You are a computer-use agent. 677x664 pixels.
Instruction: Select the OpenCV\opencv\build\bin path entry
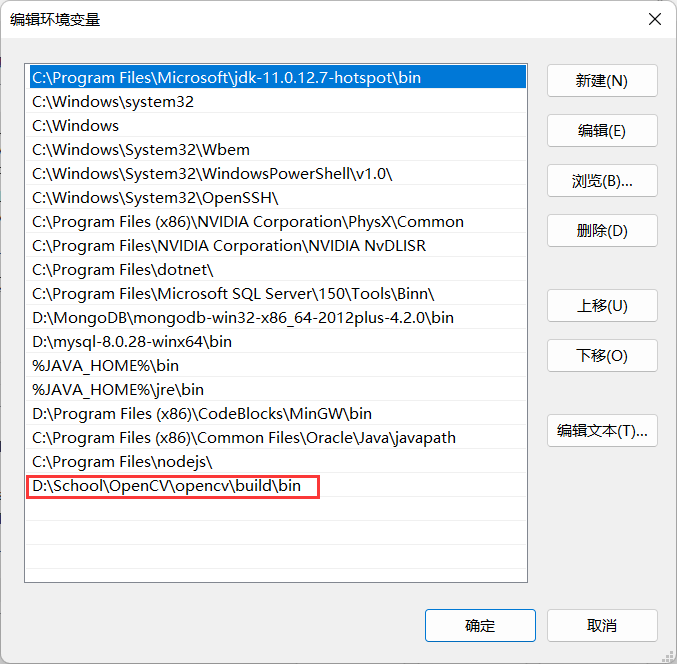point(278,486)
